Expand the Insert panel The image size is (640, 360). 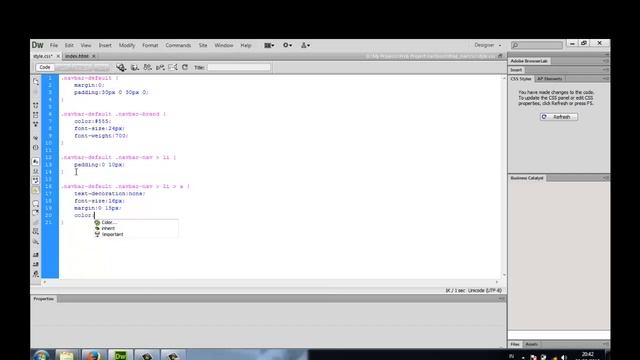tap(516, 70)
